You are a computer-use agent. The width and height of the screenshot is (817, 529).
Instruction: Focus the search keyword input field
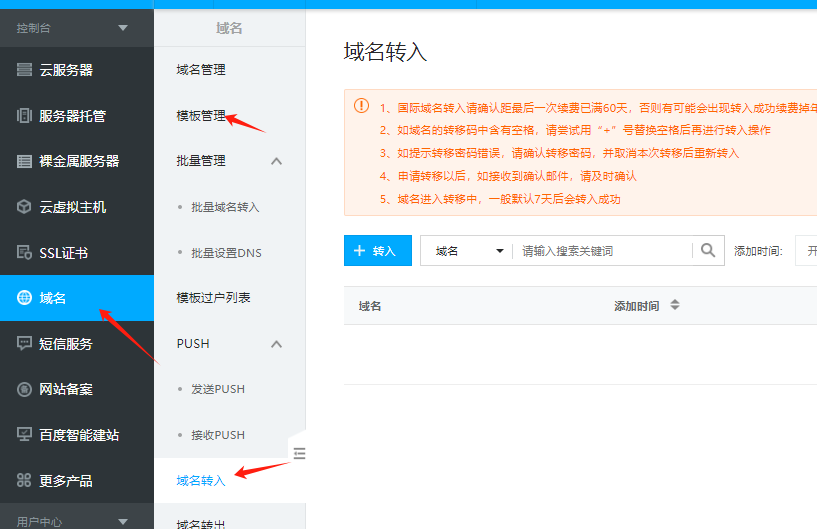click(x=602, y=251)
